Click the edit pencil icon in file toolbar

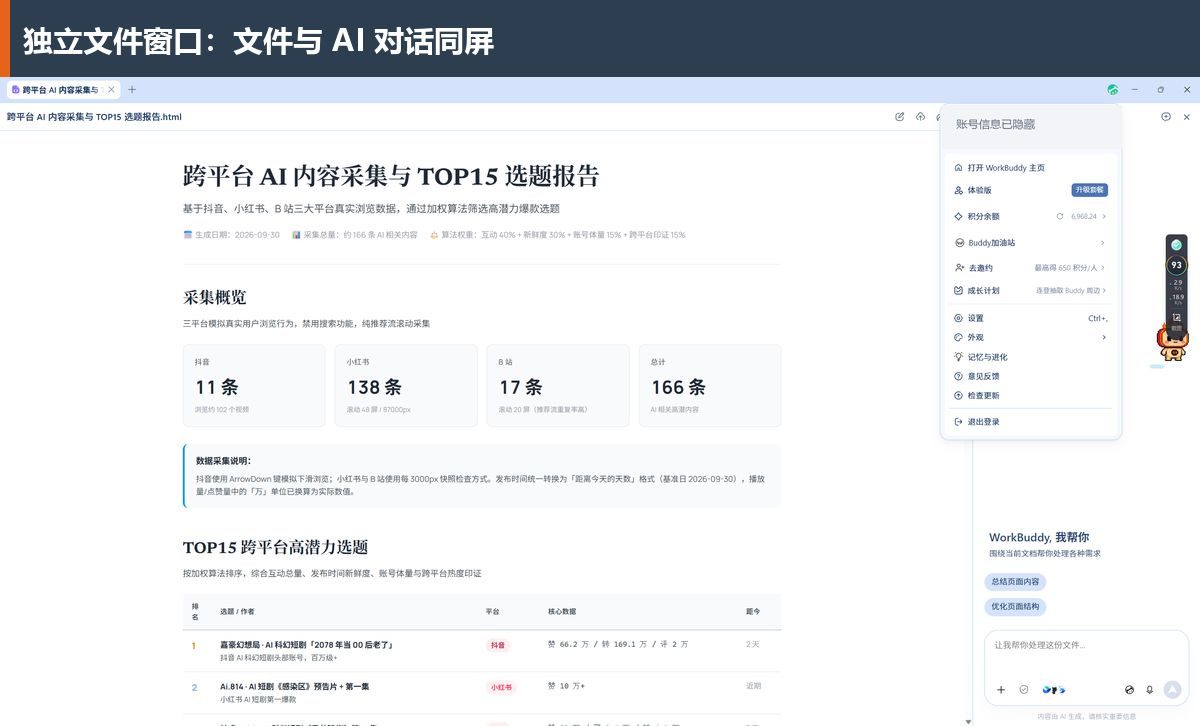coord(899,117)
